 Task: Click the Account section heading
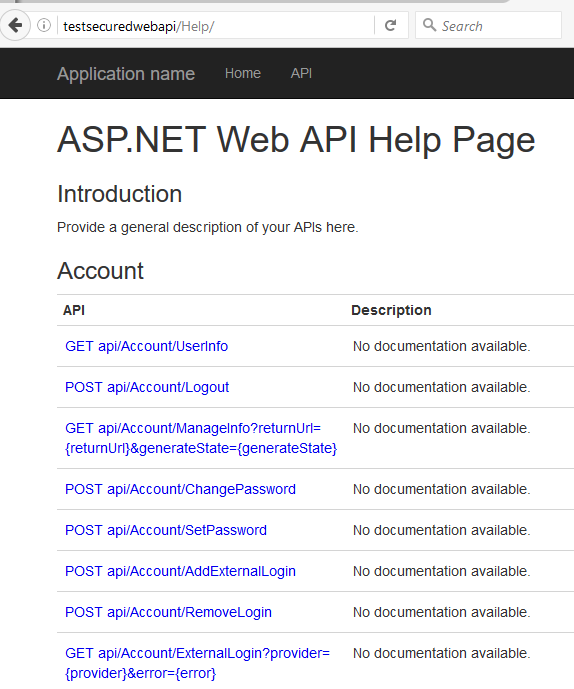pyautogui.click(x=100, y=271)
